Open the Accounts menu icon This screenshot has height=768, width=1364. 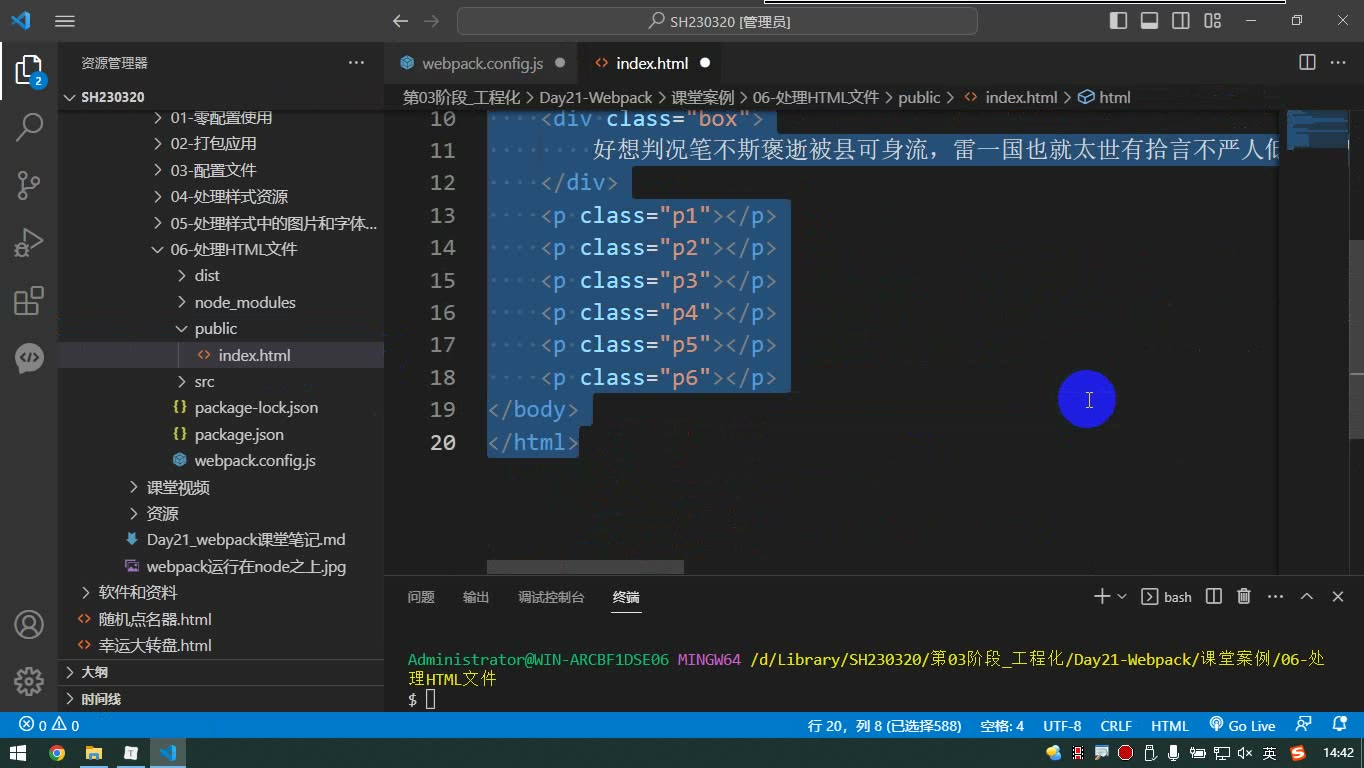coord(29,625)
